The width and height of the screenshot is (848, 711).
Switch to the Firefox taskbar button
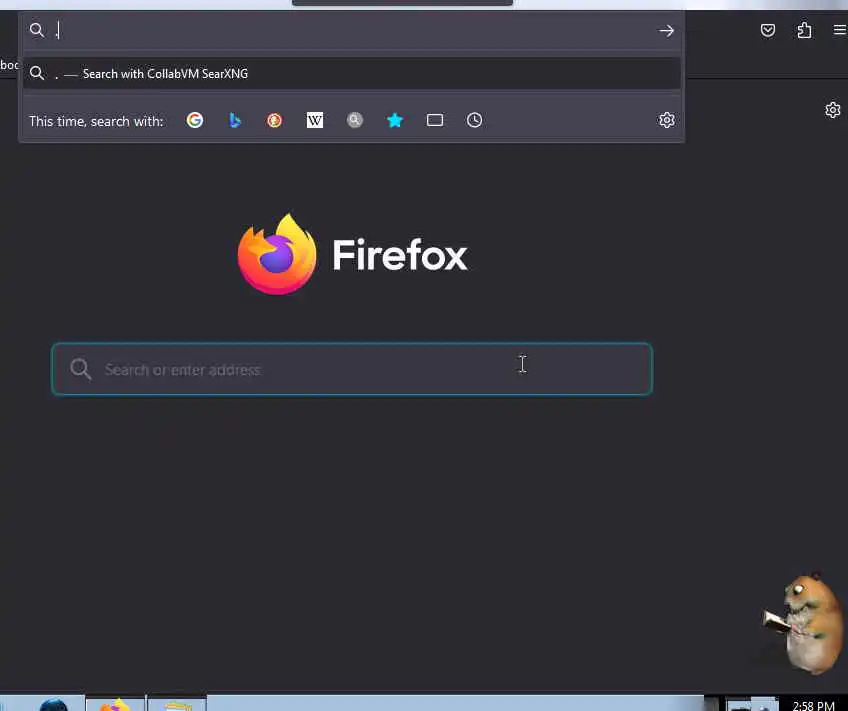(x=115, y=704)
